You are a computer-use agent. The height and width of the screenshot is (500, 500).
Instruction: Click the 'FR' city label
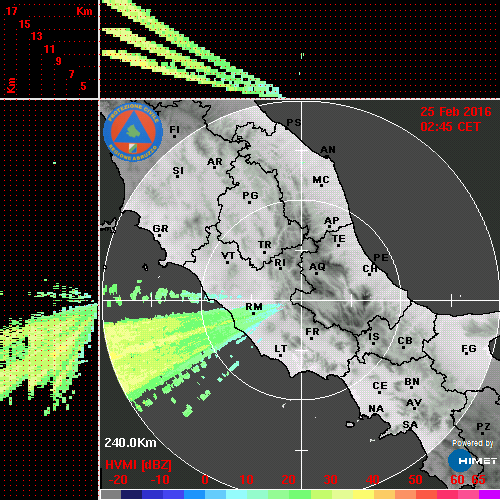[x=312, y=332]
